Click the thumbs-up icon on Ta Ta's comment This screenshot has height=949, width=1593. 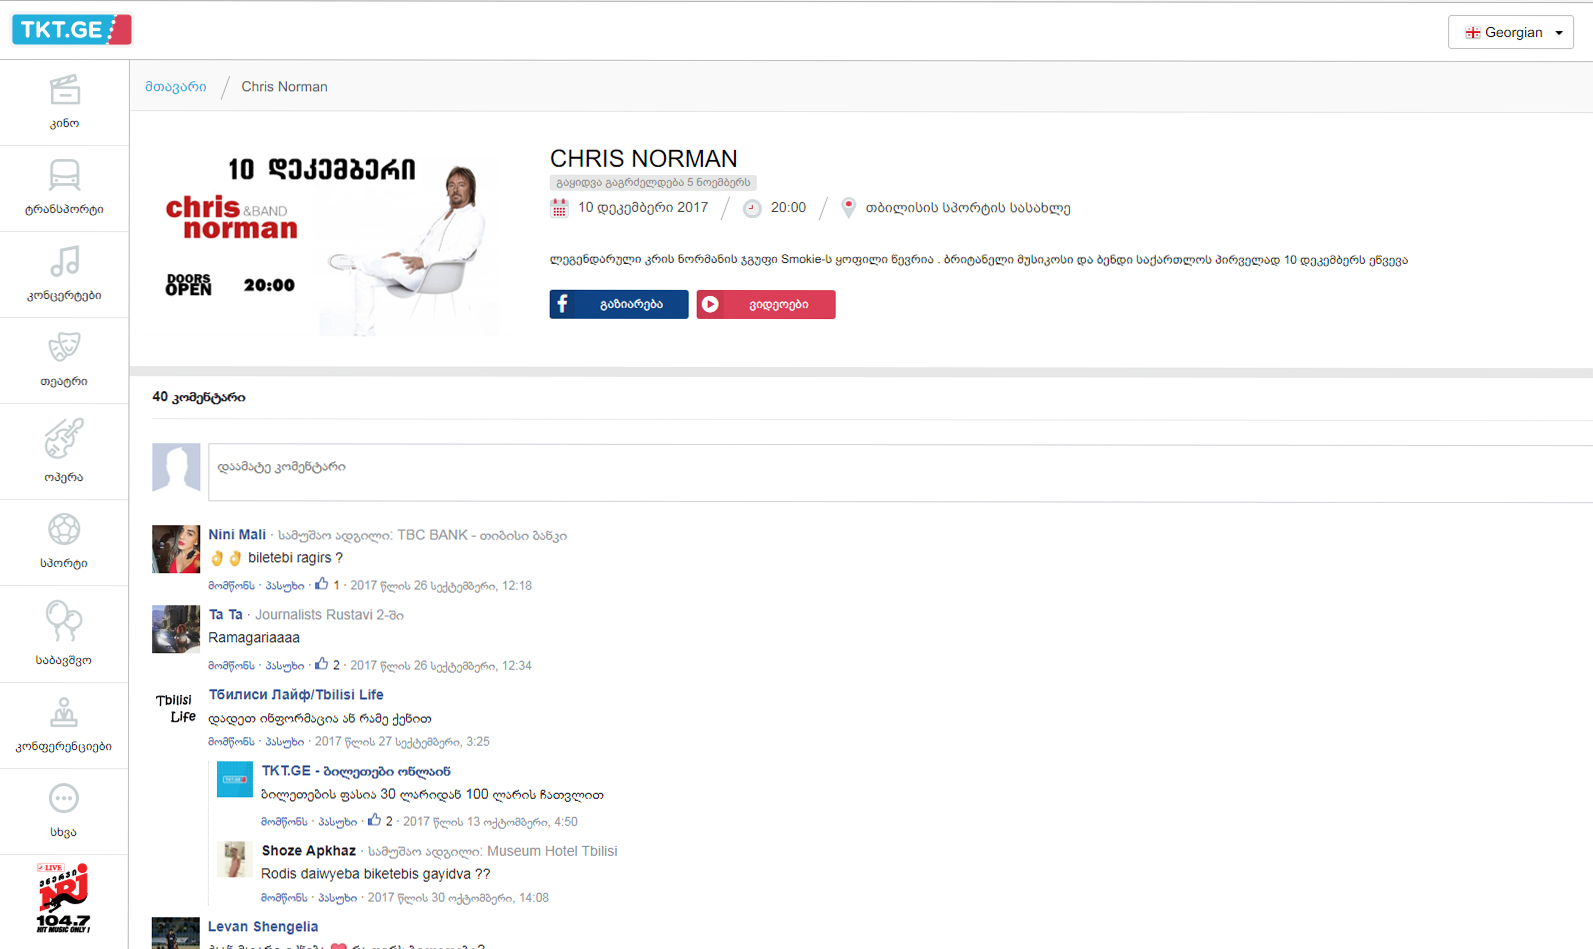tap(321, 664)
